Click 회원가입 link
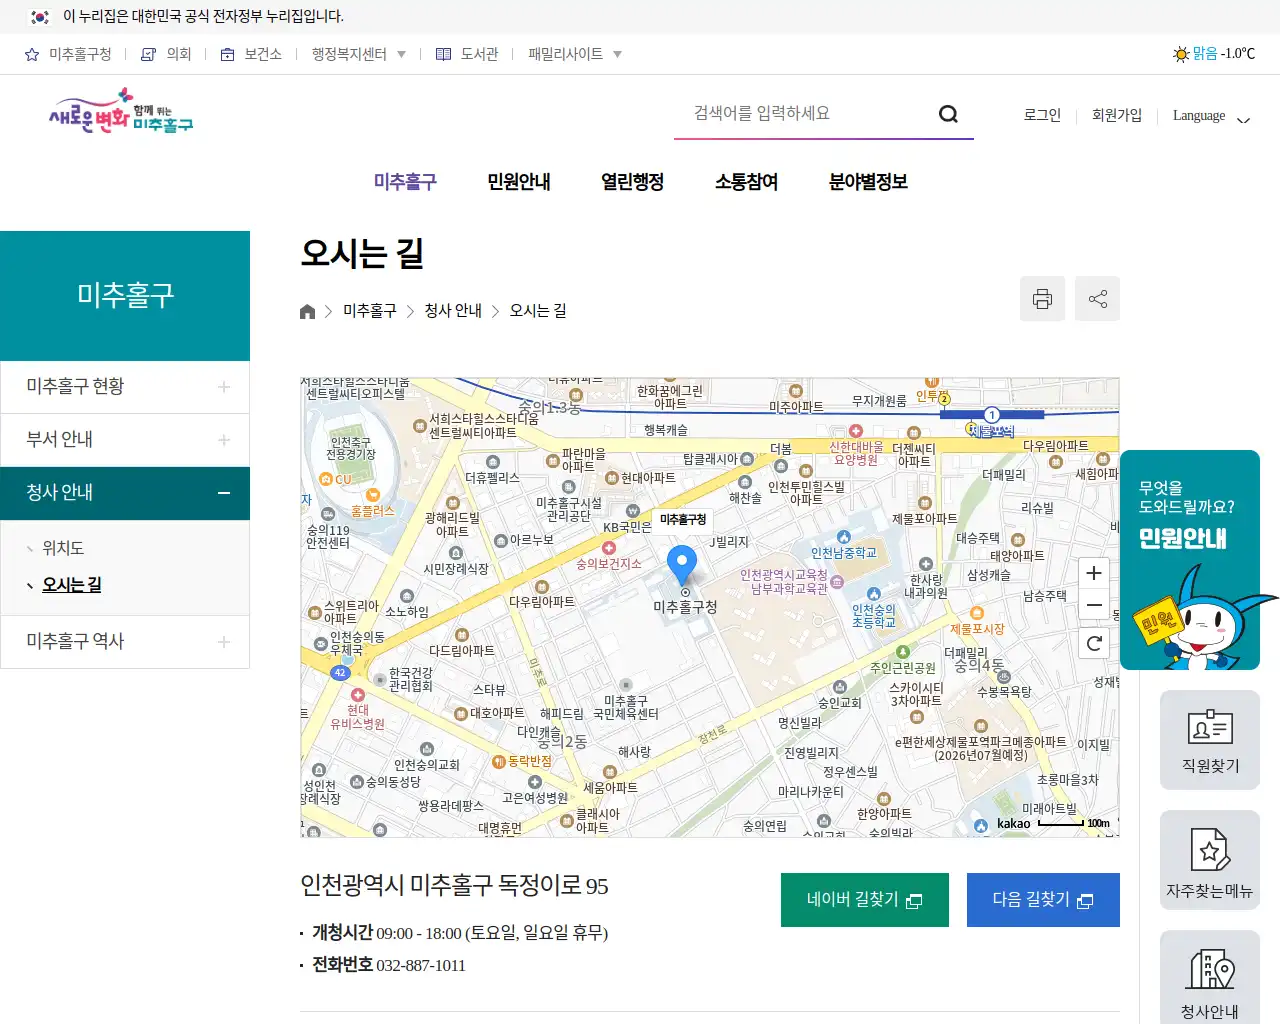This screenshot has width=1280, height=1024. point(1117,115)
